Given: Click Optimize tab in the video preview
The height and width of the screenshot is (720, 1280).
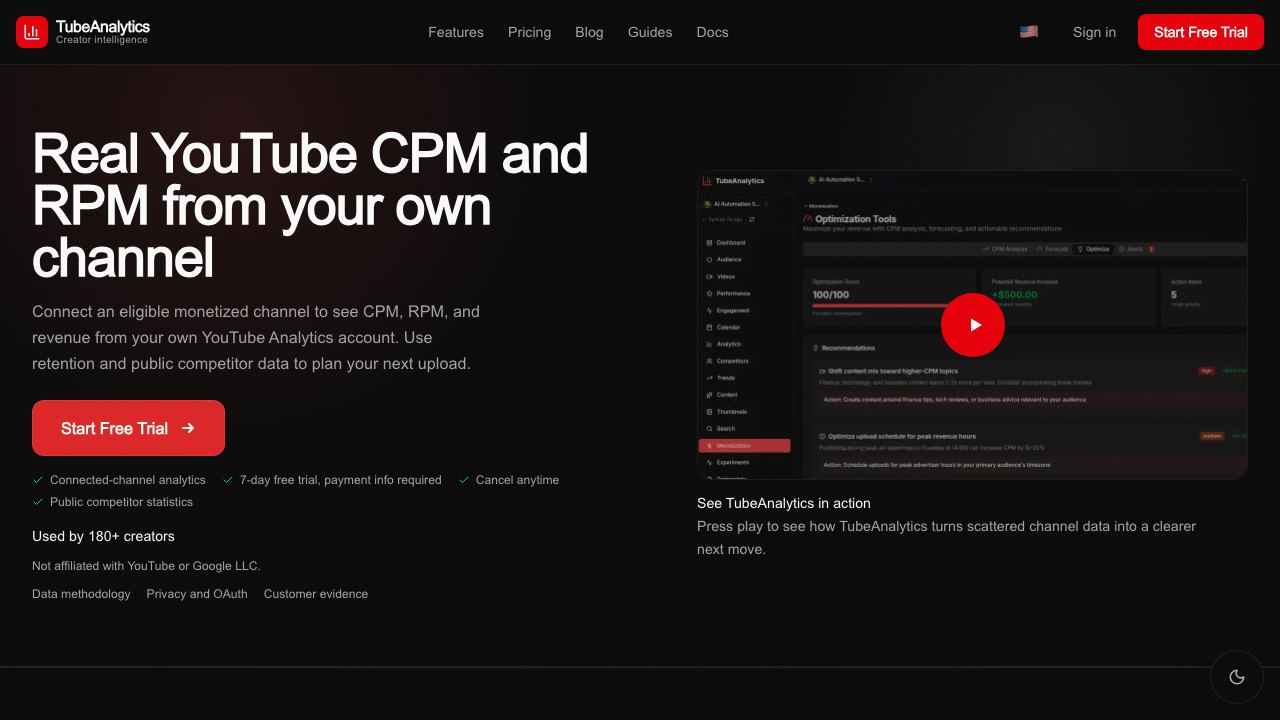Looking at the screenshot, I should (1093, 249).
